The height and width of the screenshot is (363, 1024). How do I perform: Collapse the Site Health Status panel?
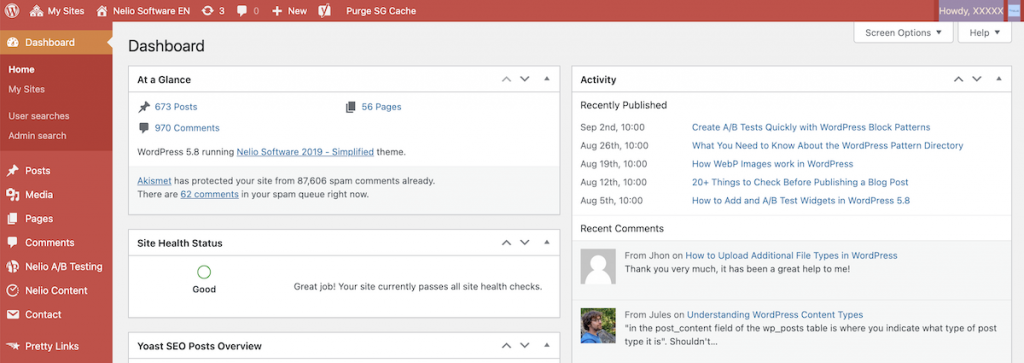click(547, 242)
